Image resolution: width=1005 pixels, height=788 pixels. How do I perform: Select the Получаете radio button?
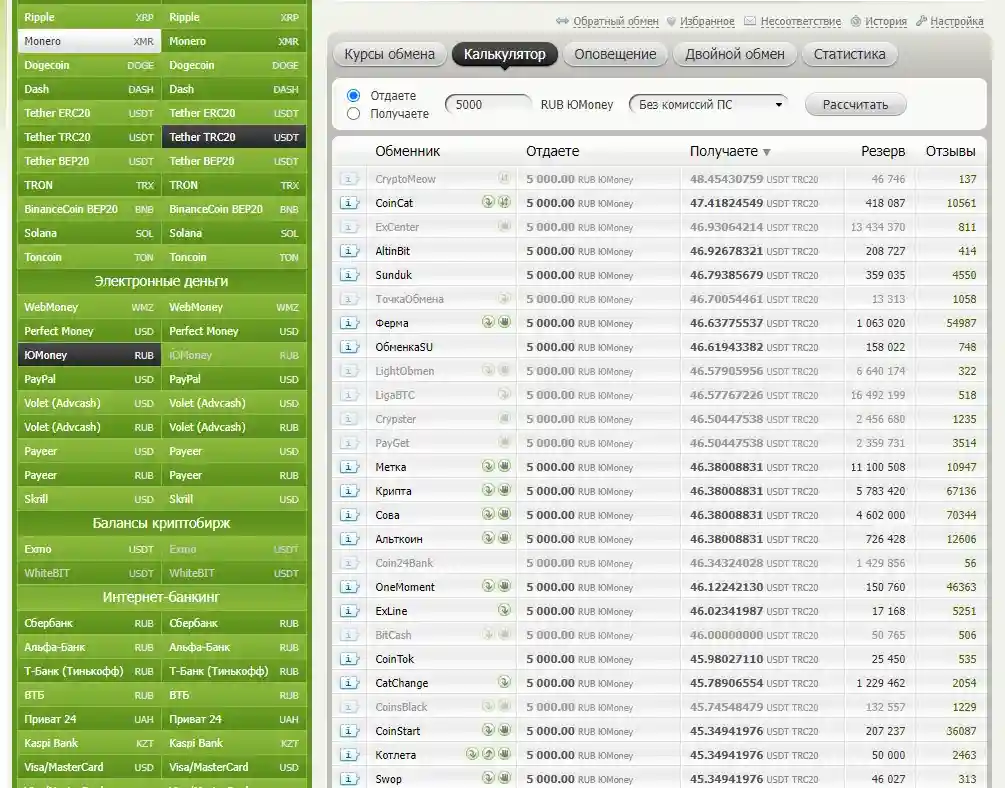tap(353, 114)
